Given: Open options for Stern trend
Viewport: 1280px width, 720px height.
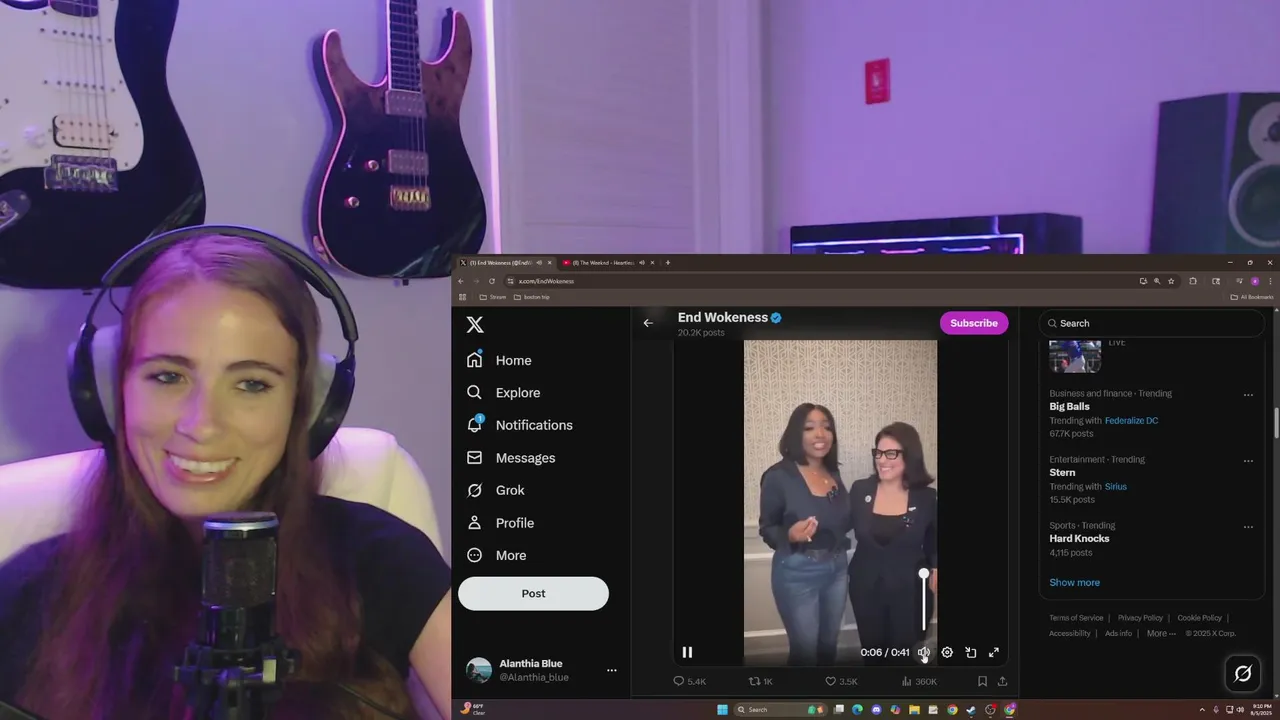Looking at the screenshot, I should 1248,461.
